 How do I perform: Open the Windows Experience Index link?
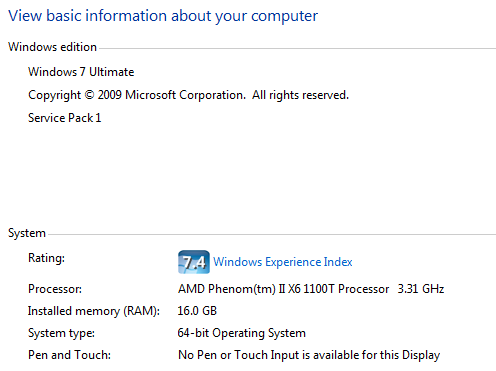click(x=283, y=262)
